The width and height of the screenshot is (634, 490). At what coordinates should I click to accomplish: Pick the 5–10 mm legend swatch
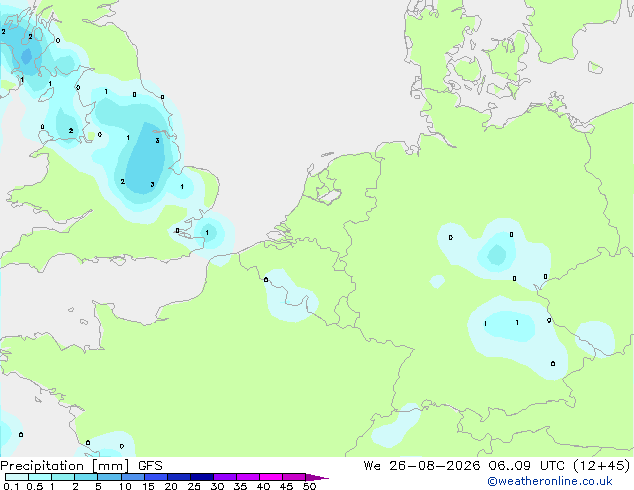[x=109, y=477]
